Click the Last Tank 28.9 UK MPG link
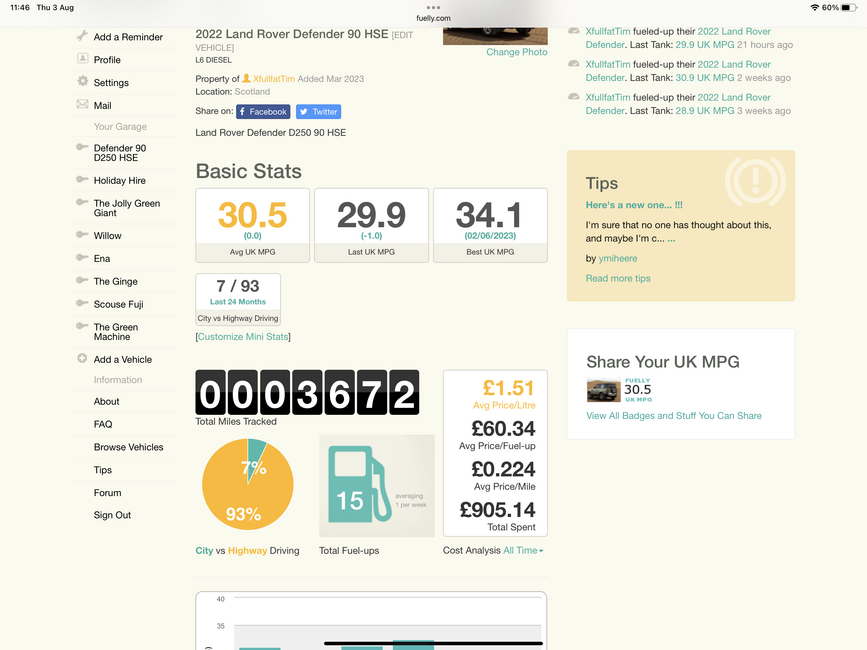The height and width of the screenshot is (650, 867). [x=705, y=111]
